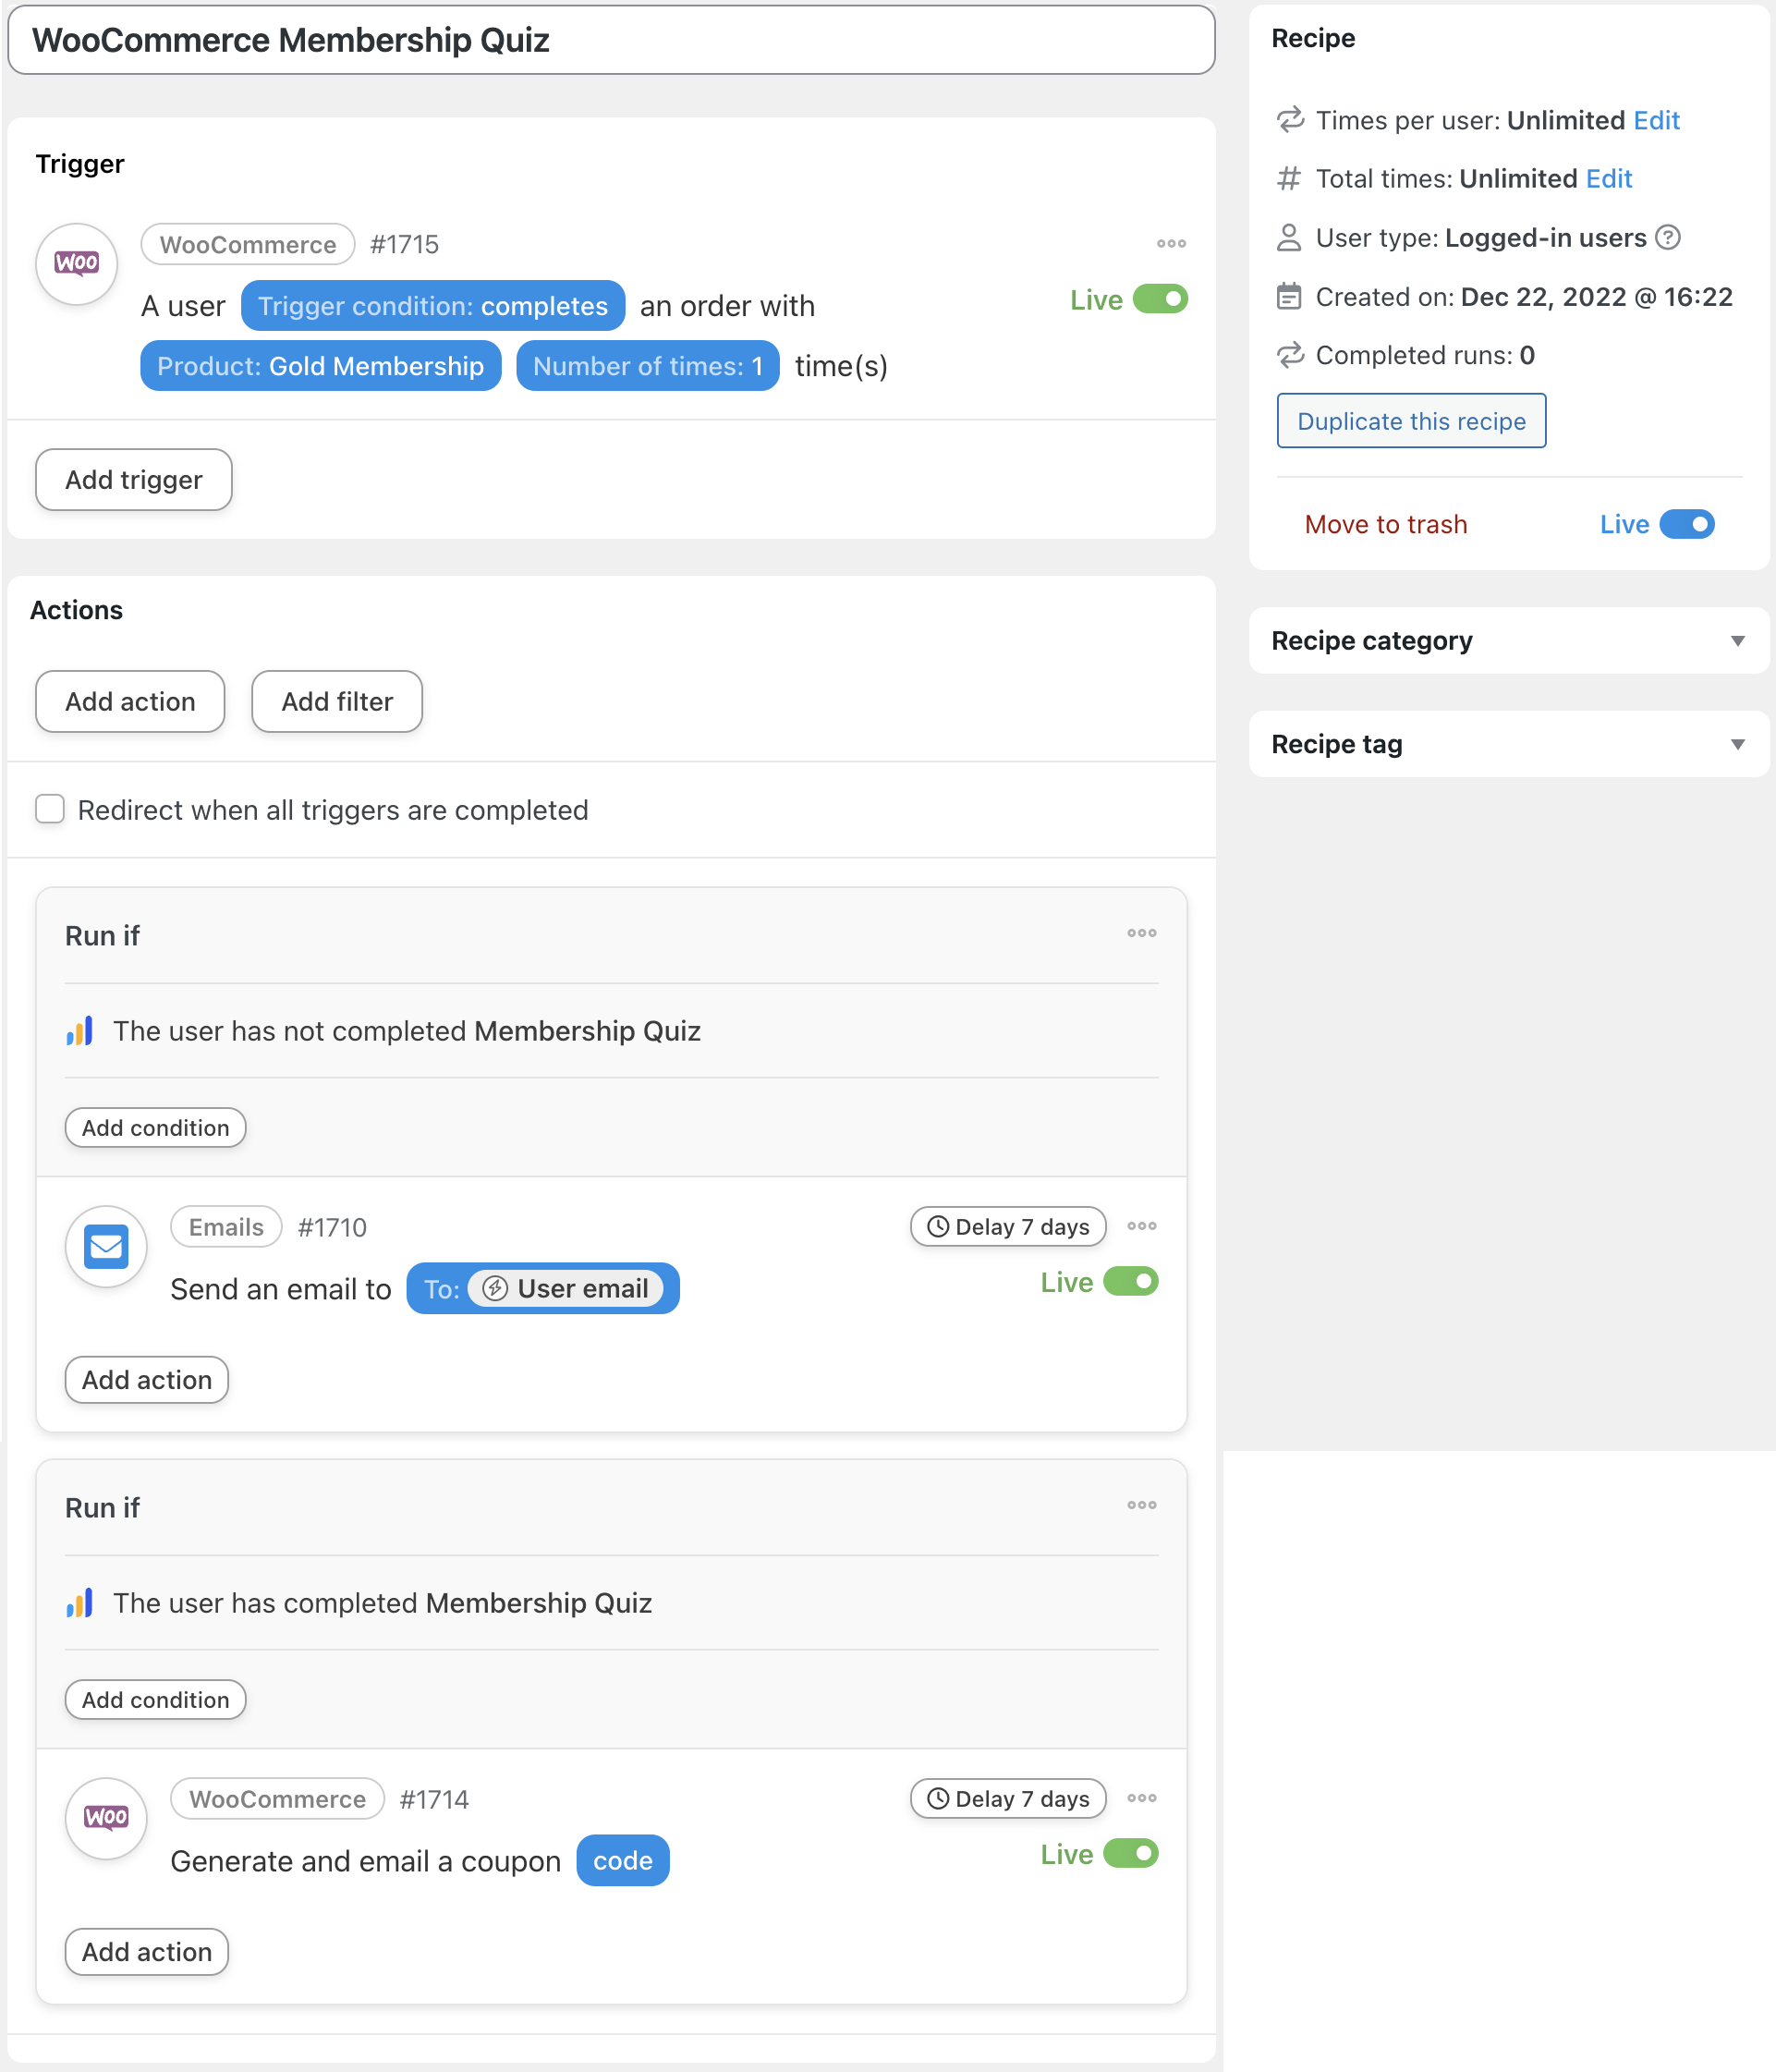Open the 'Product: Gold Membership' field
Viewport: 1776px width, 2072px height.
click(321, 366)
